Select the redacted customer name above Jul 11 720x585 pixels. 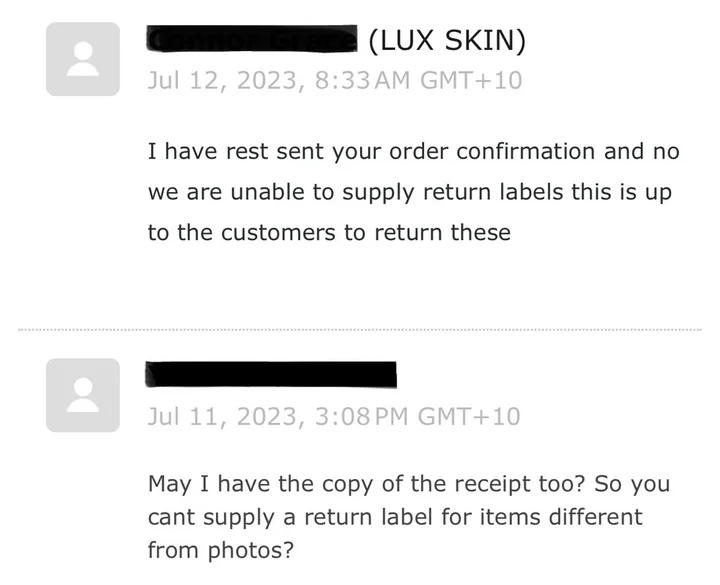(271, 375)
